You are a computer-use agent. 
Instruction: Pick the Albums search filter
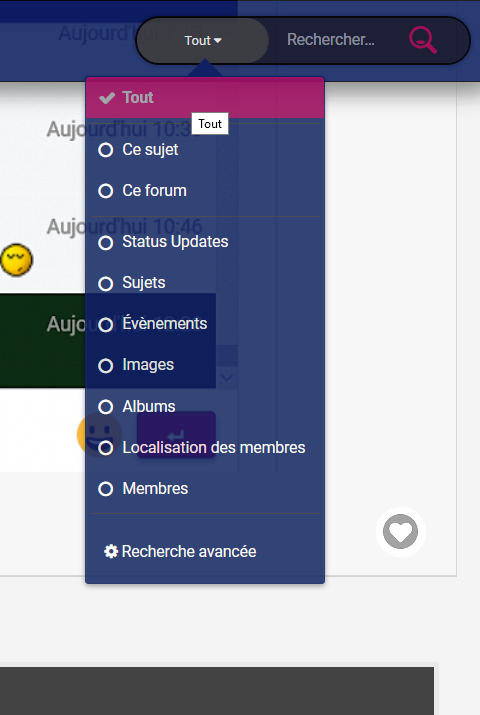[x=205, y=406]
